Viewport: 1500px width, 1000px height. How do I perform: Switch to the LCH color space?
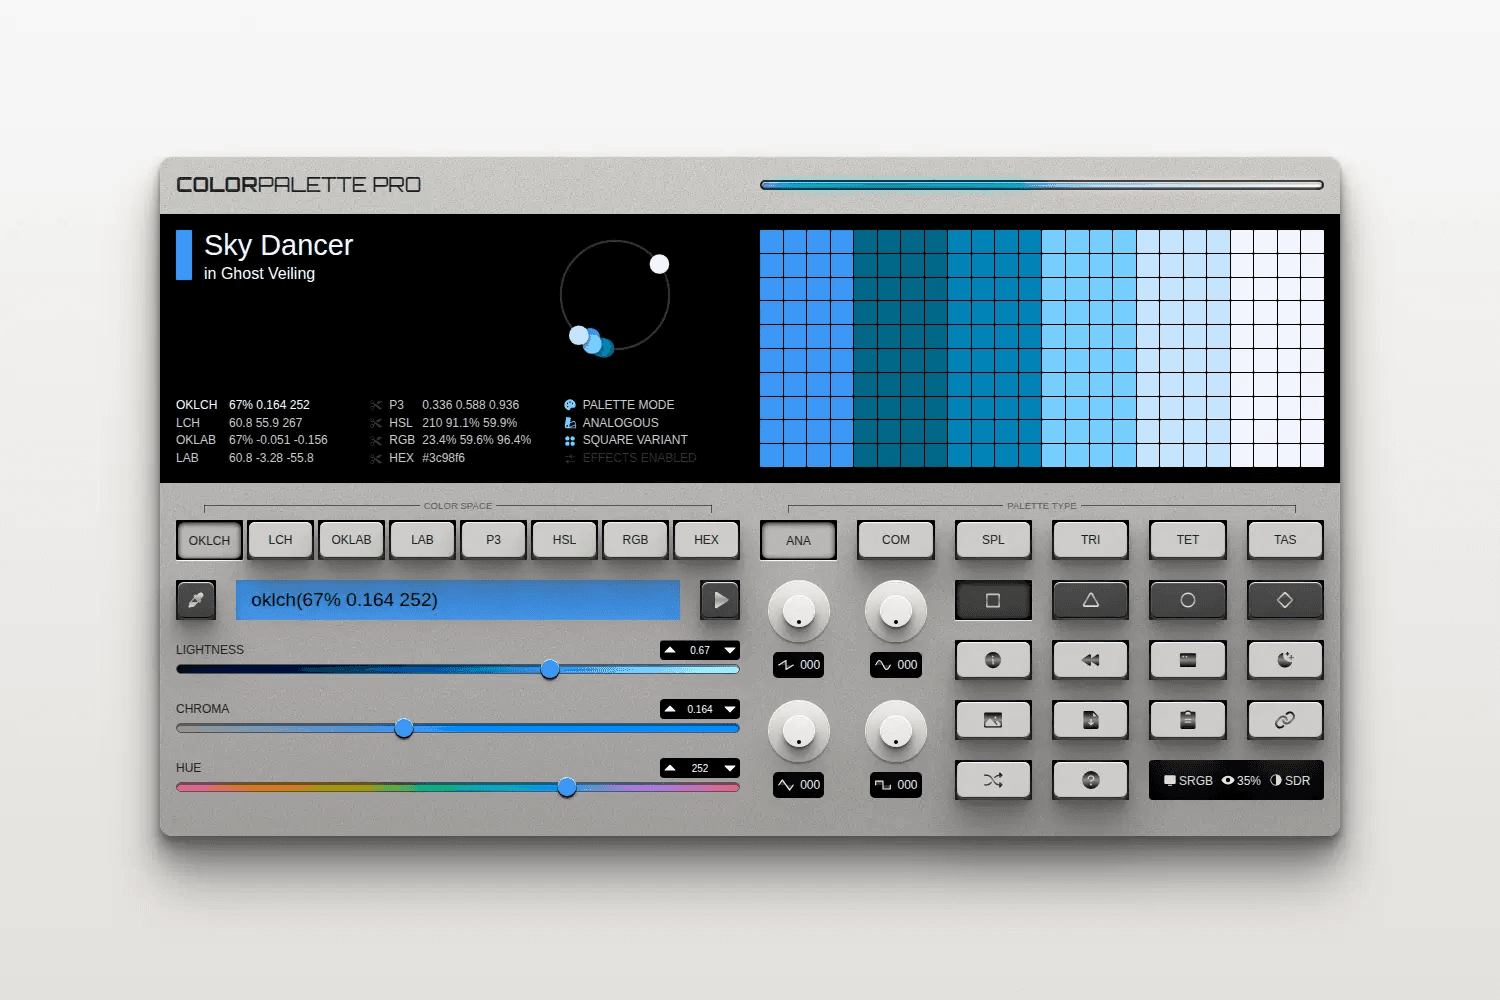(280, 540)
